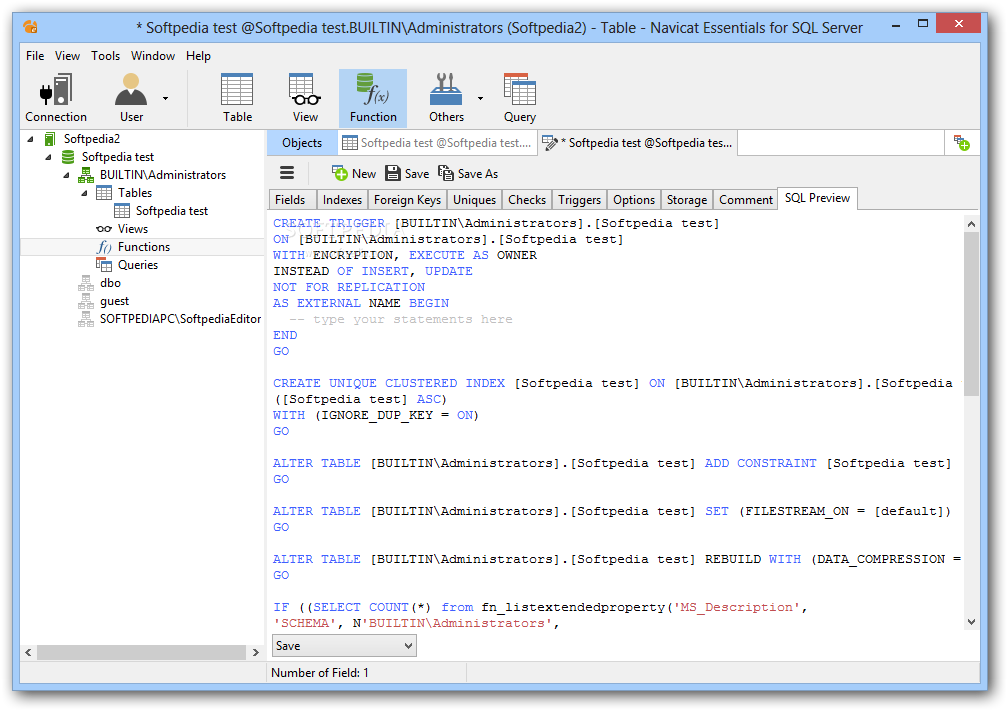1008x711 pixels.
Task: Click the tree panel horizontal scrollbar thumb
Action: (141, 652)
